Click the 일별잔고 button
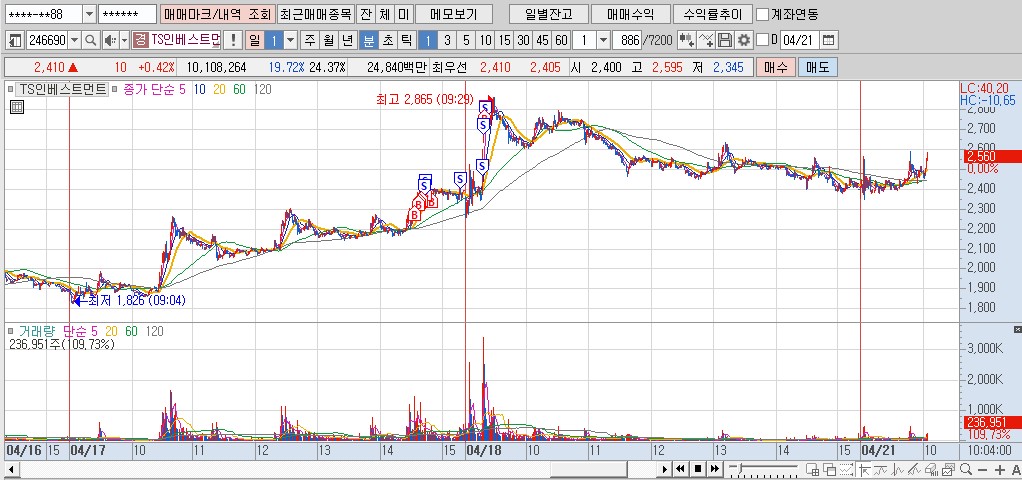This screenshot has height=480, width=1022. [x=548, y=14]
